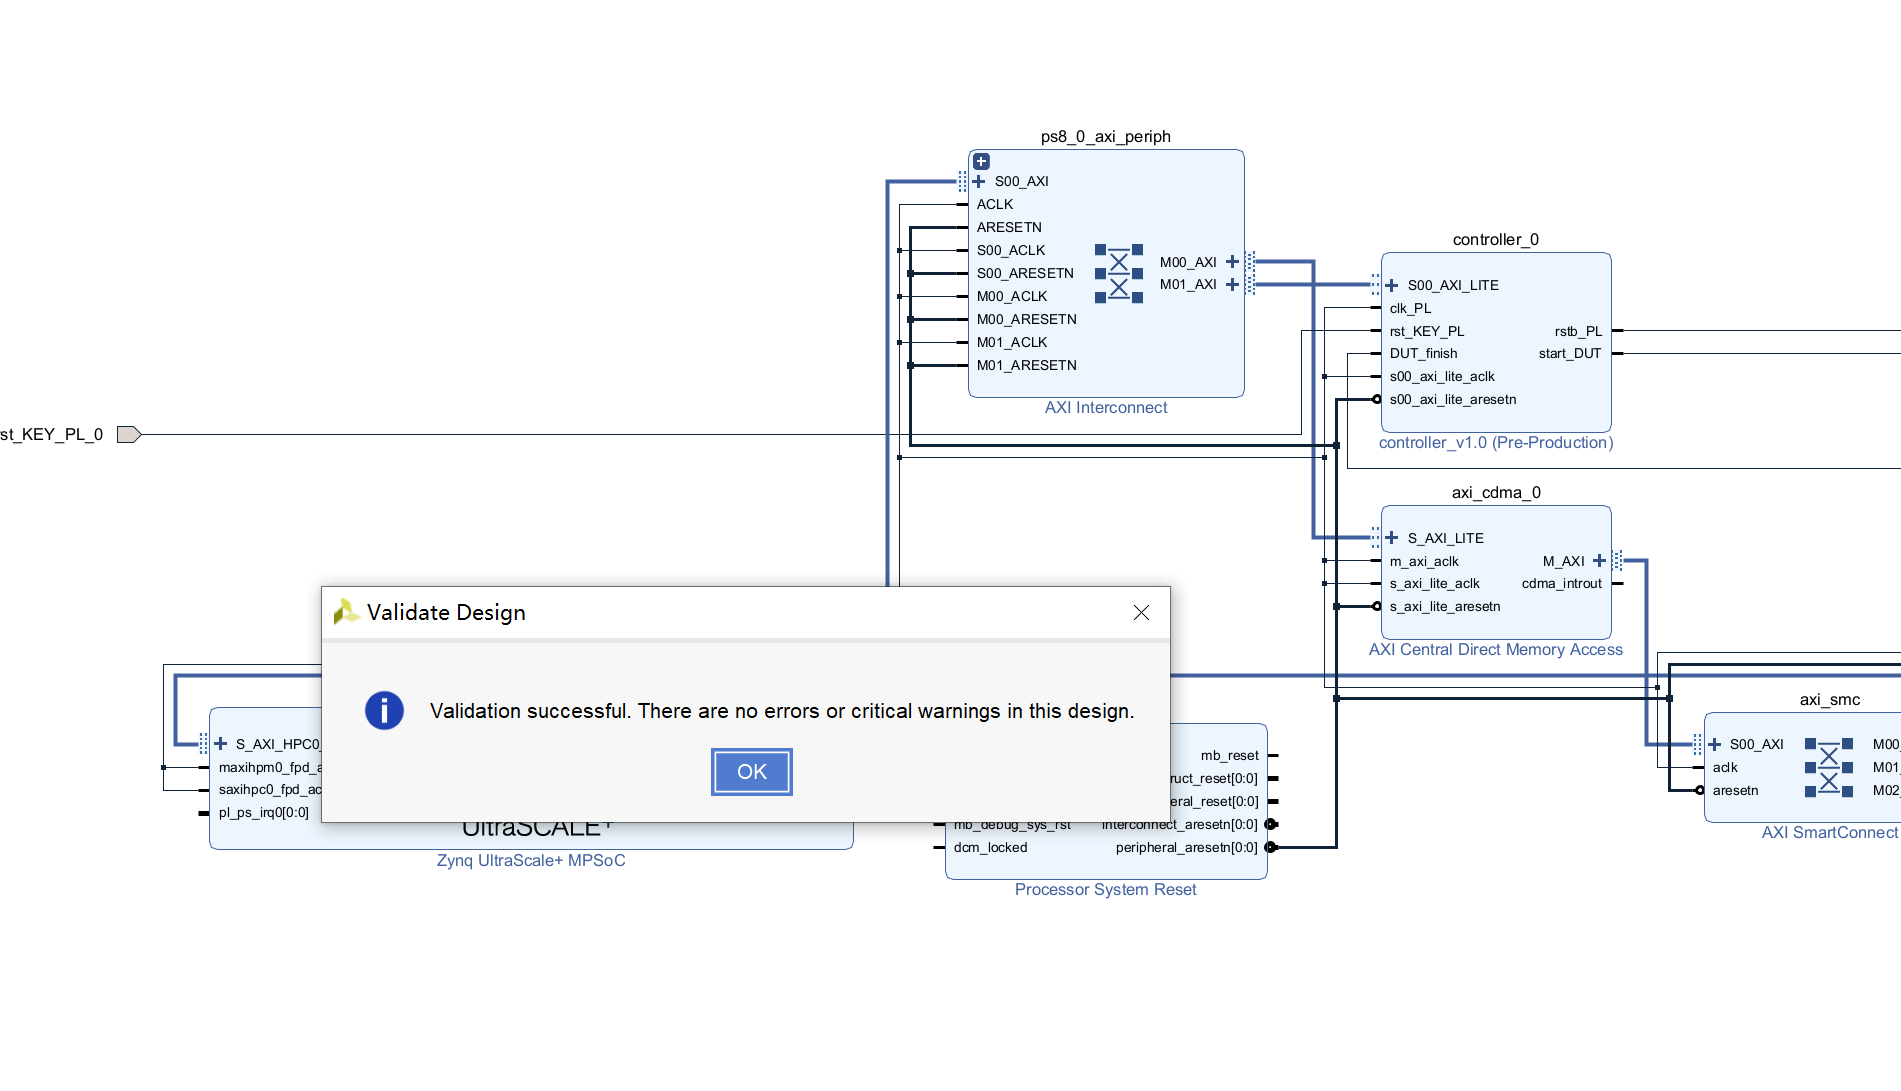1901x1091 pixels.
Task: Collapse the ps8_0_axi_periph block hierarchy
Action: click(981, 161)
